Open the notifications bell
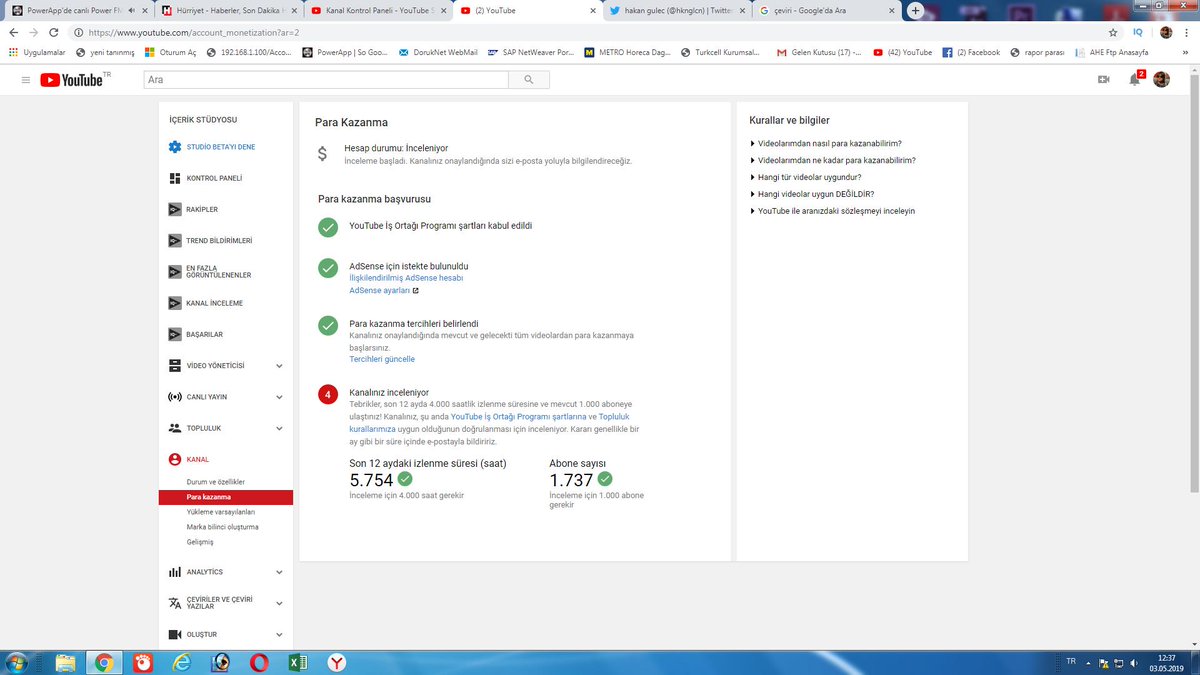Image resolution: width=1200 pixels, height=675 pixels. [x=1134, y=79]
